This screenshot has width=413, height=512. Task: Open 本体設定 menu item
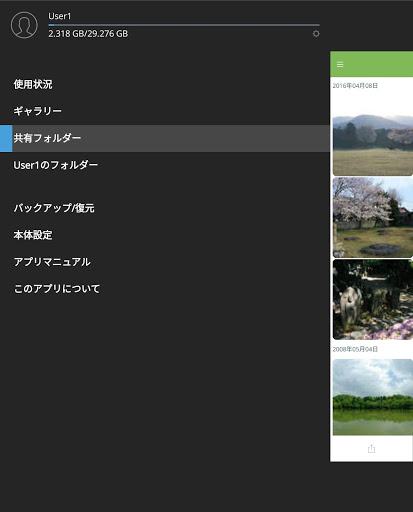coord(33,235)
